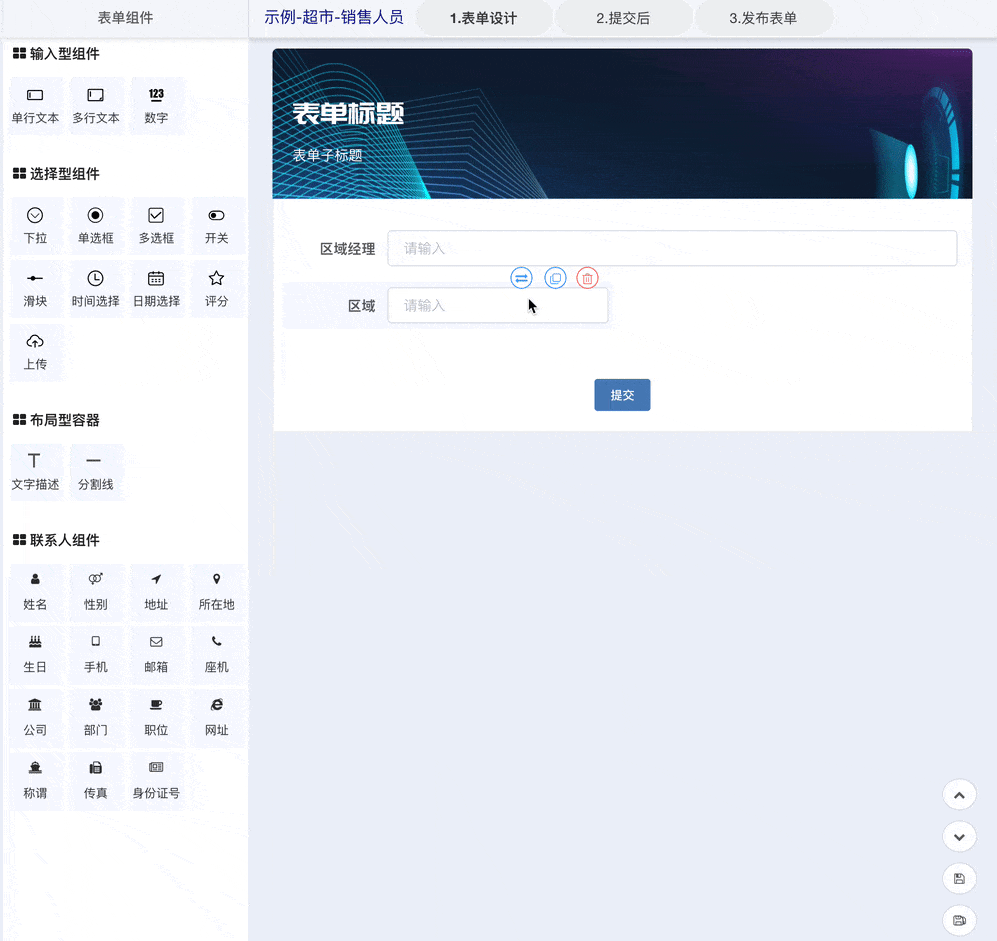
Task: Click the 区域经理 text input field
Action: pos(672,248)
